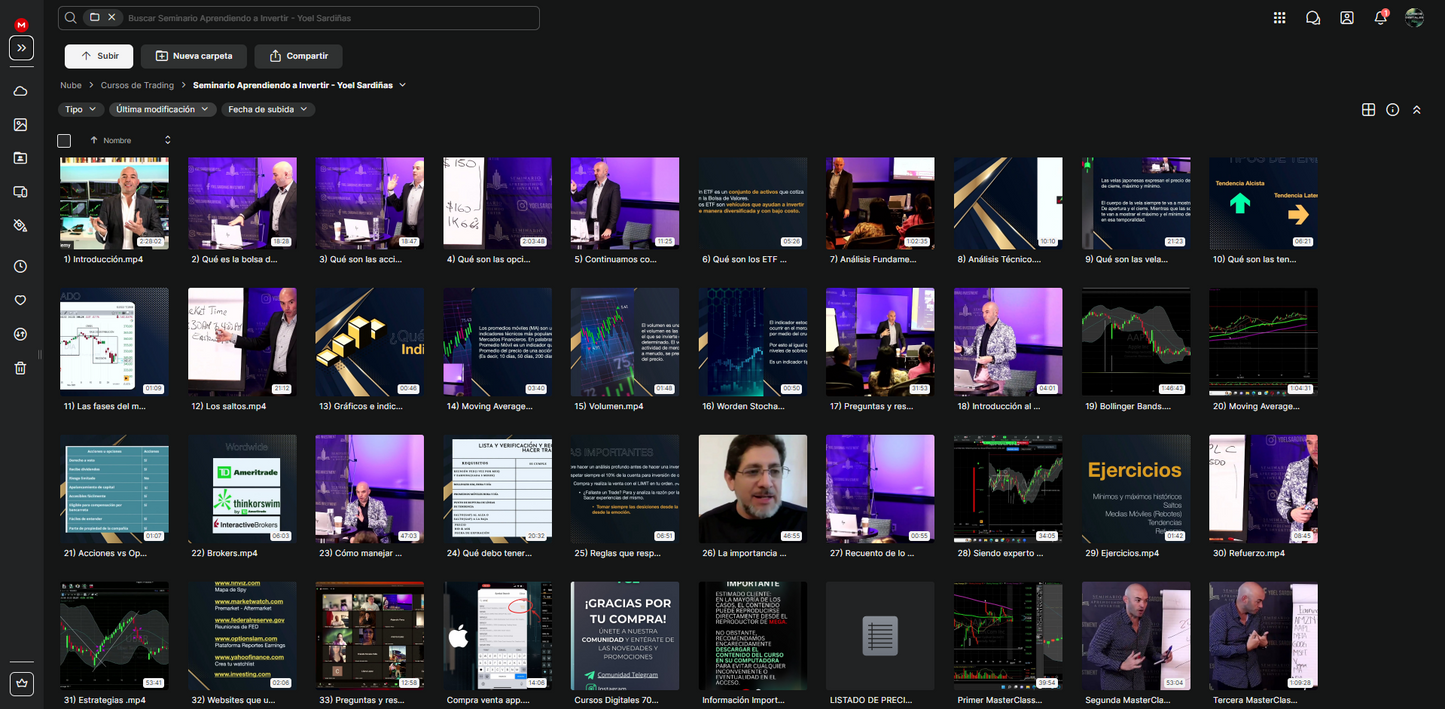
Task: Click the Nueva carpeta button
Action: coord(194,56)
